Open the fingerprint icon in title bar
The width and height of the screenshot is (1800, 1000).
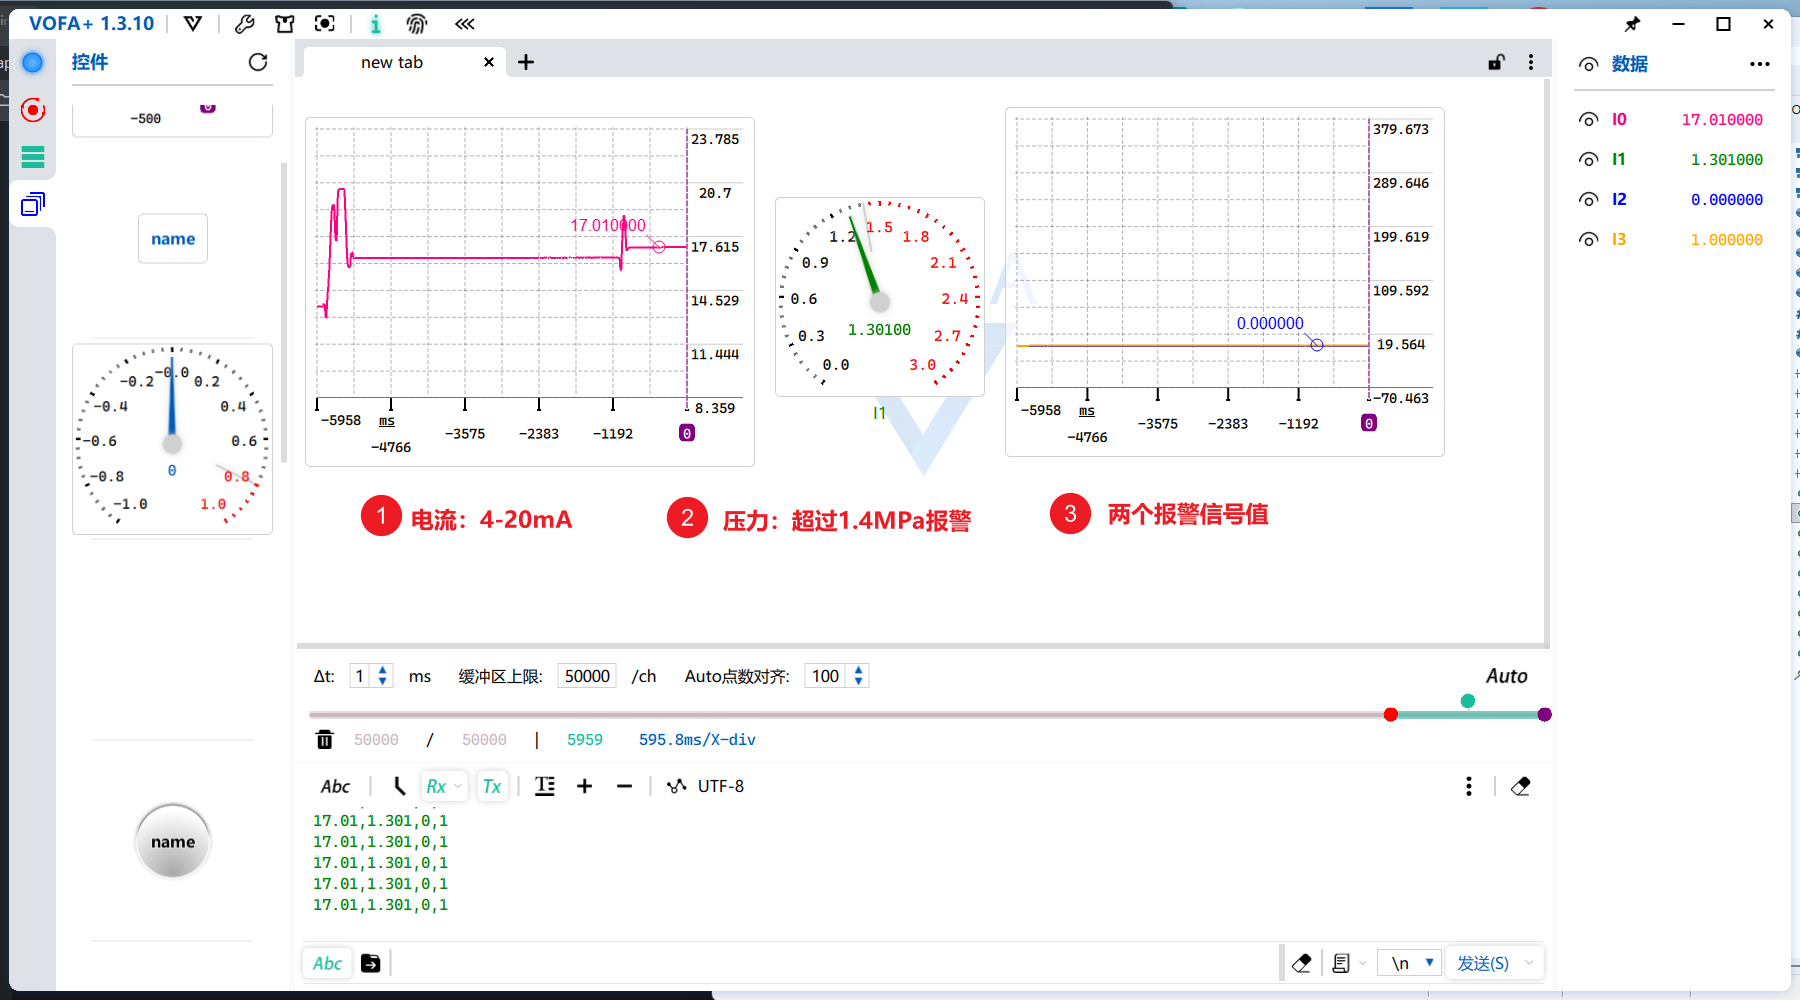[x=417, y=24]
